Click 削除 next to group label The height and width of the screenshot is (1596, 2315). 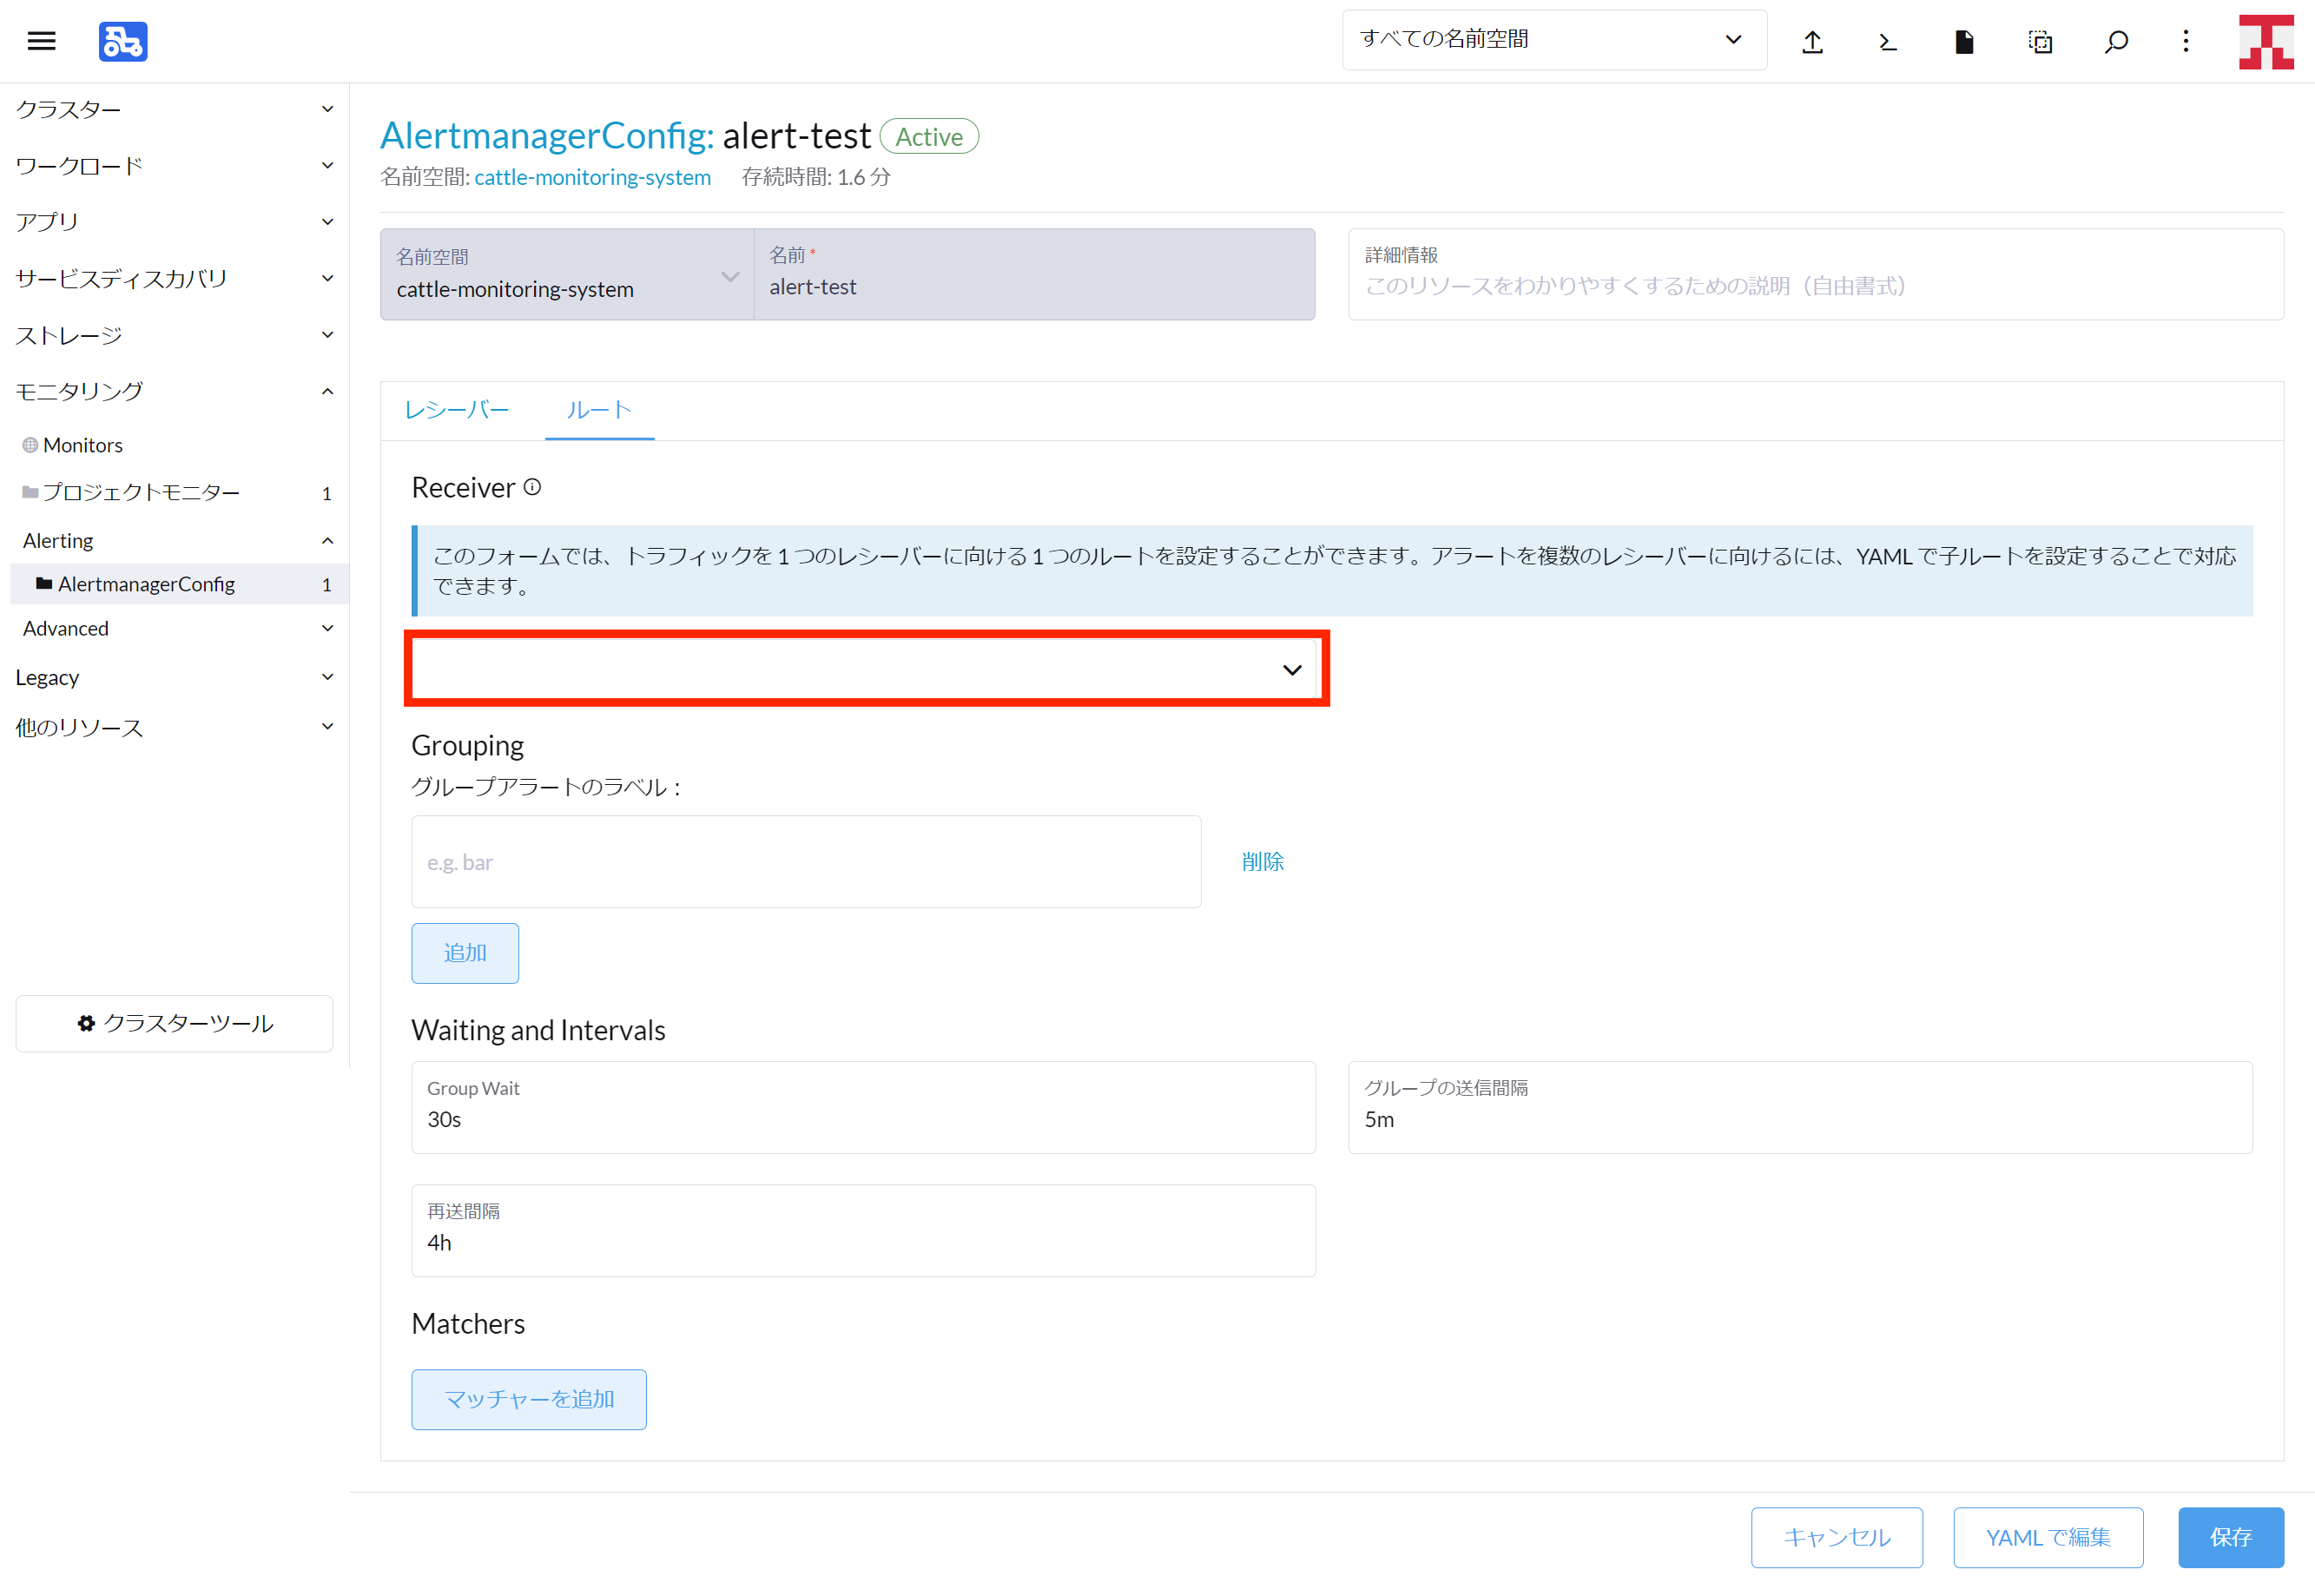(x=1262, y=861)
